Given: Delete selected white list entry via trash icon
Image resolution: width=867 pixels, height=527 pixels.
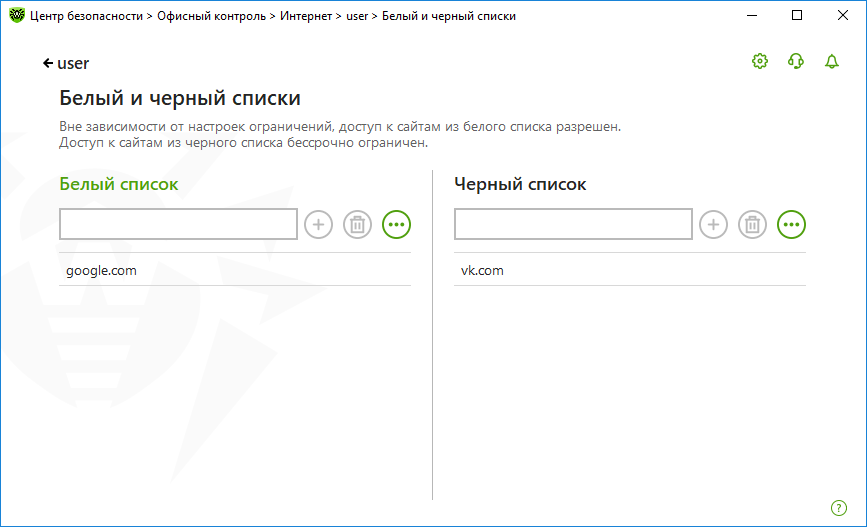Looking at the screenshot, I should [x=357, y=225].
